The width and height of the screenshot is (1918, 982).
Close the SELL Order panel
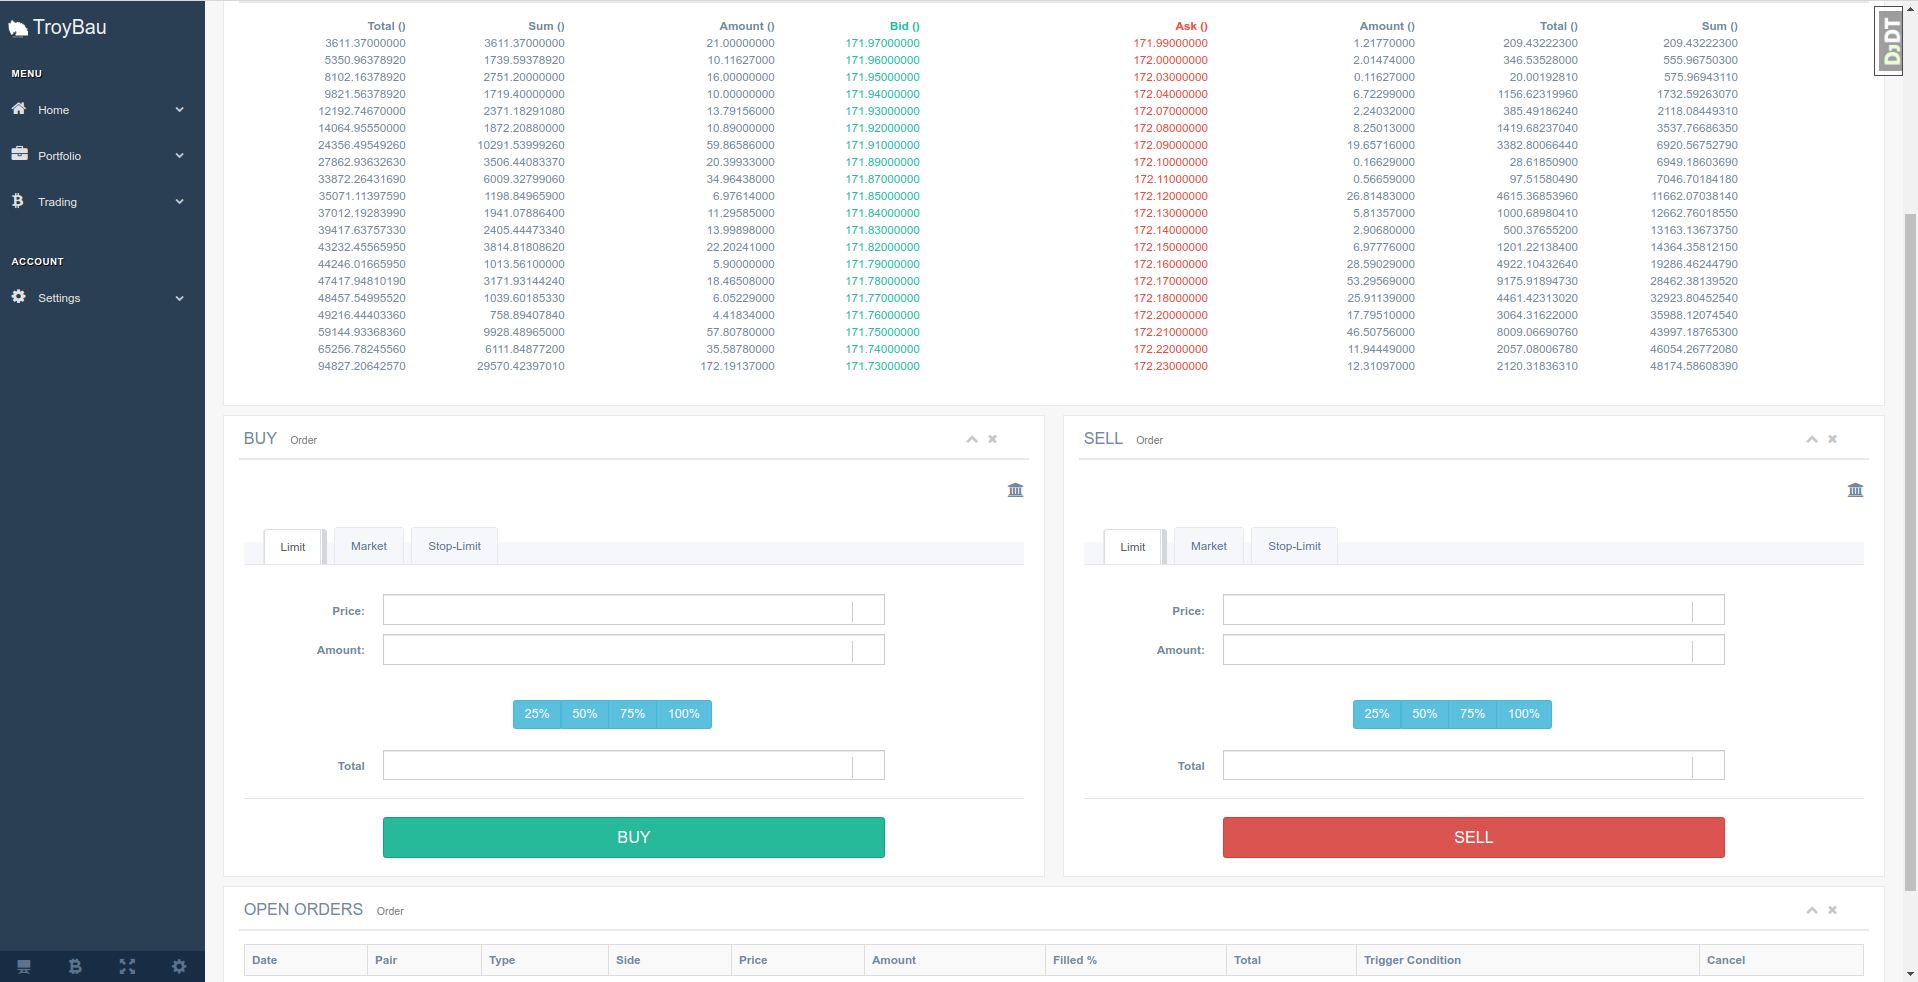(1833, 439)
